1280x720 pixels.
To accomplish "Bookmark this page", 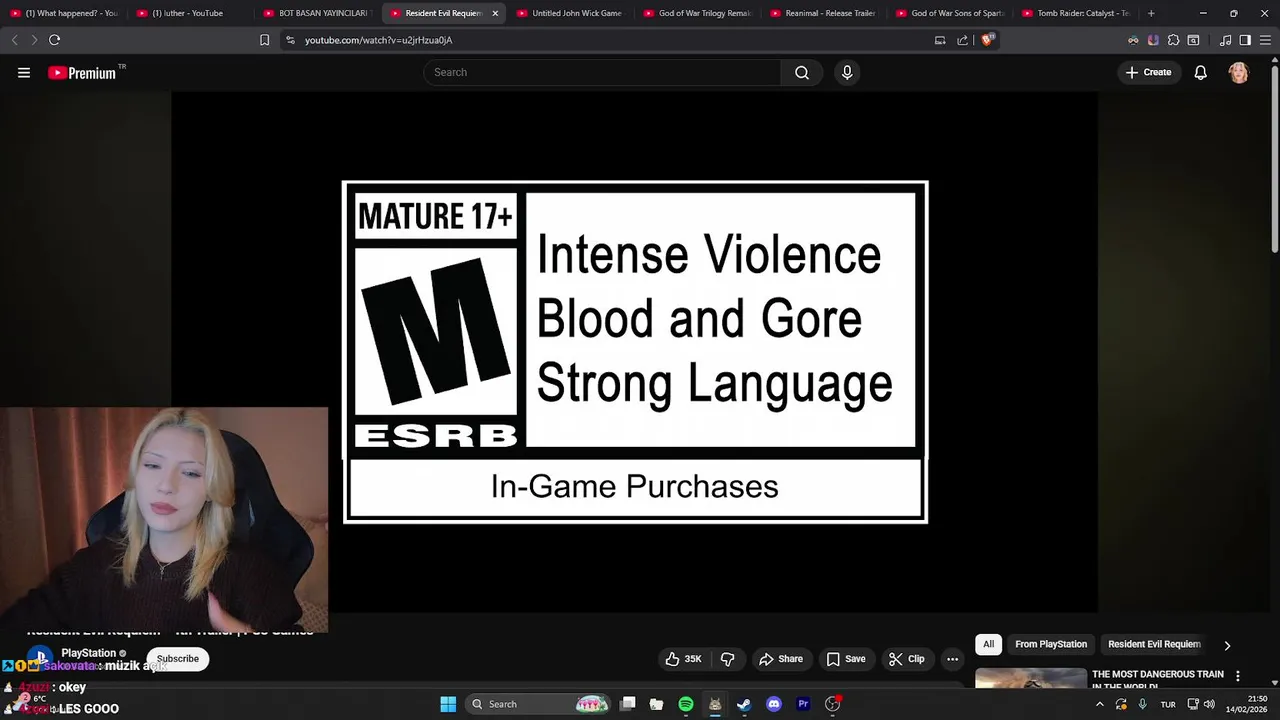I will click(x=264, y=40).
